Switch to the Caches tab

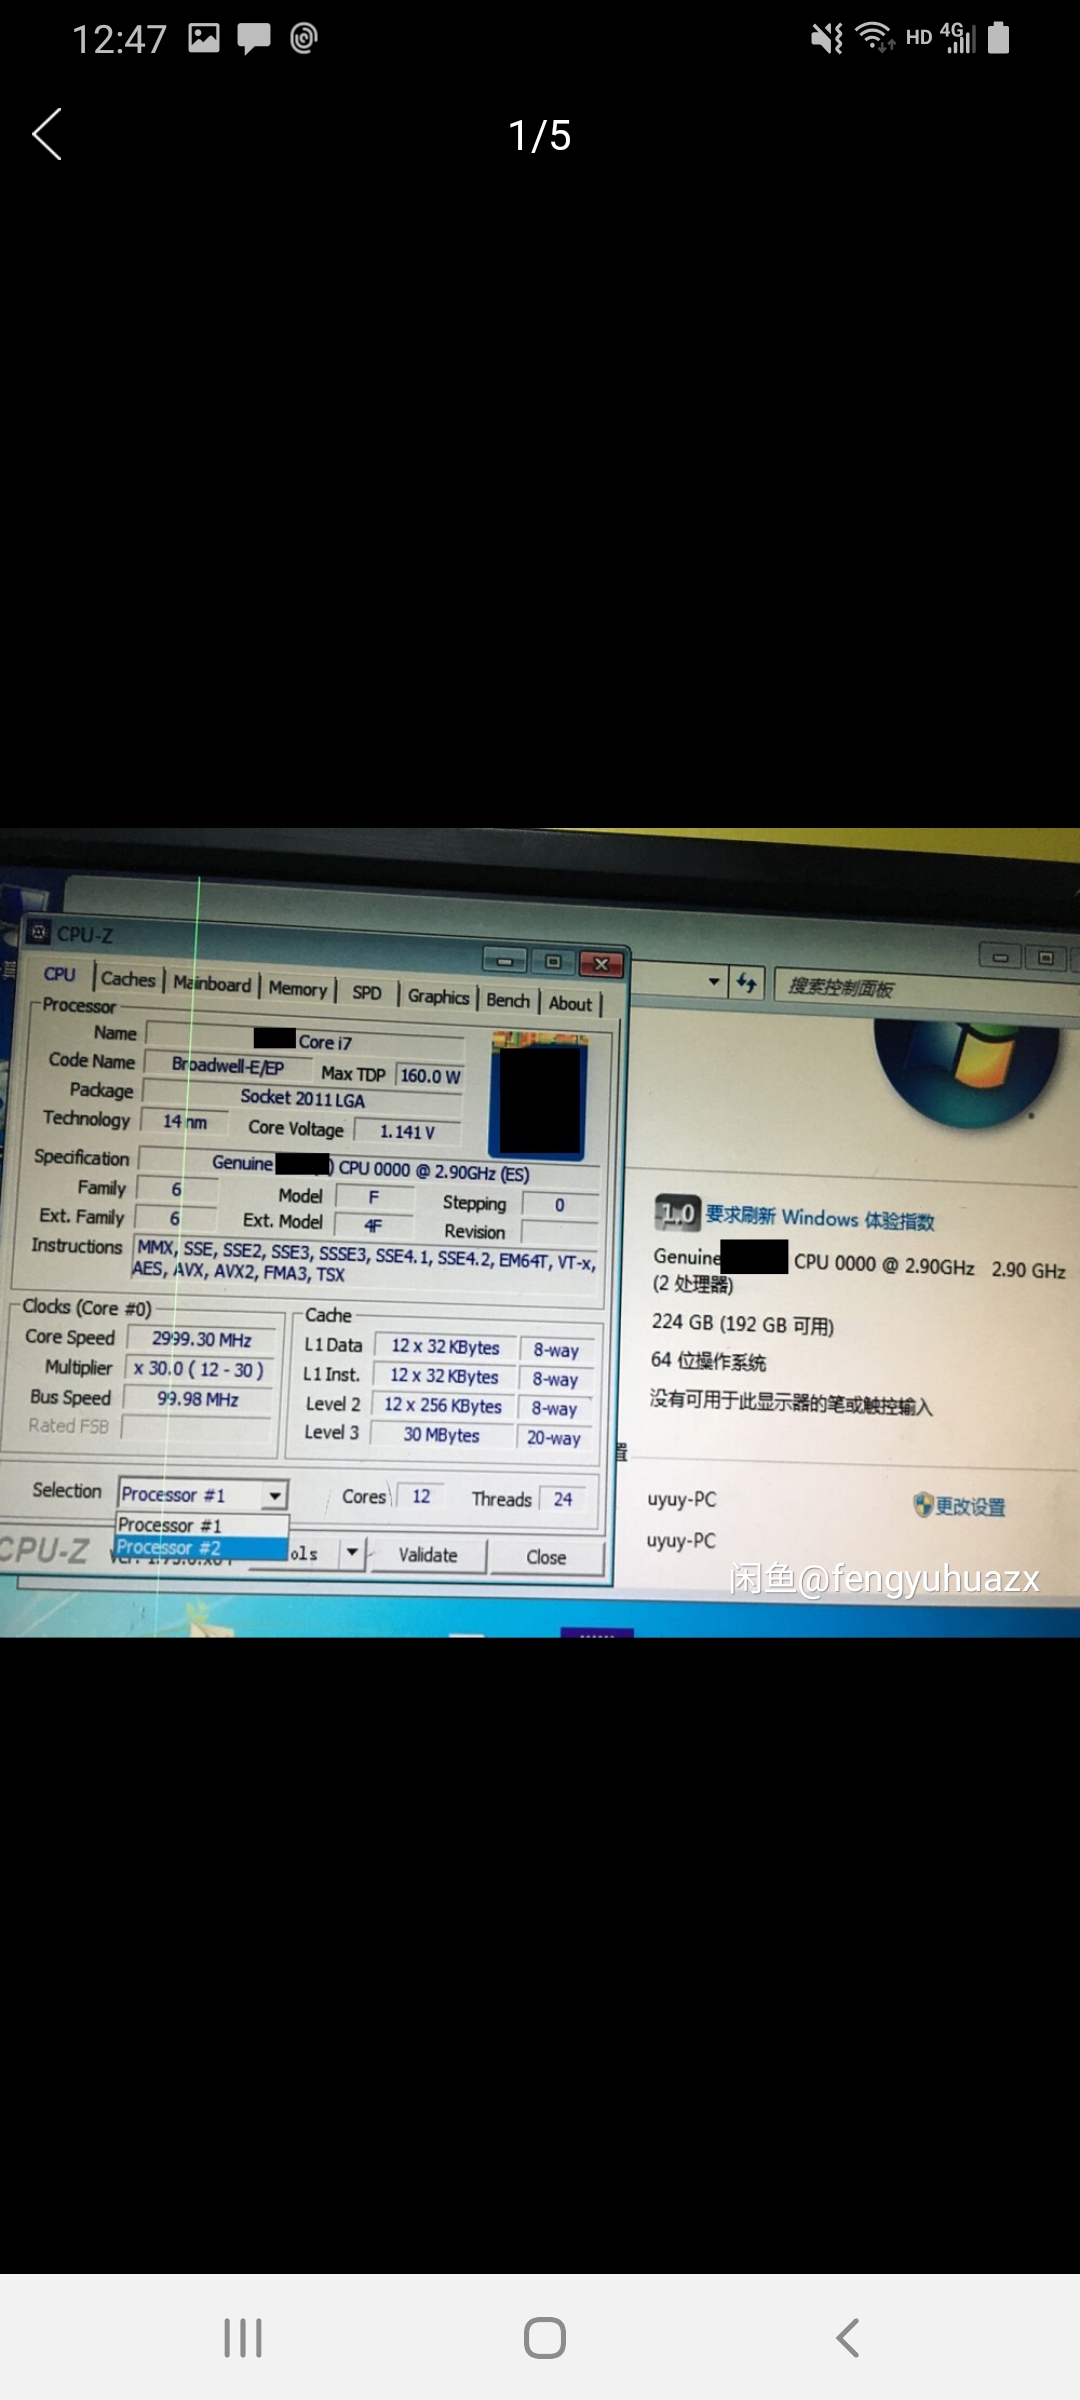(128, 979)
